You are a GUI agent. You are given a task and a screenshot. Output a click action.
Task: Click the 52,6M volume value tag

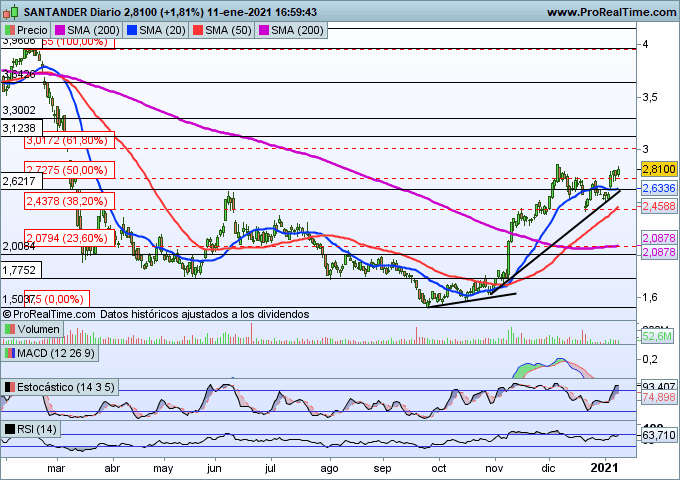click(657, 336)
